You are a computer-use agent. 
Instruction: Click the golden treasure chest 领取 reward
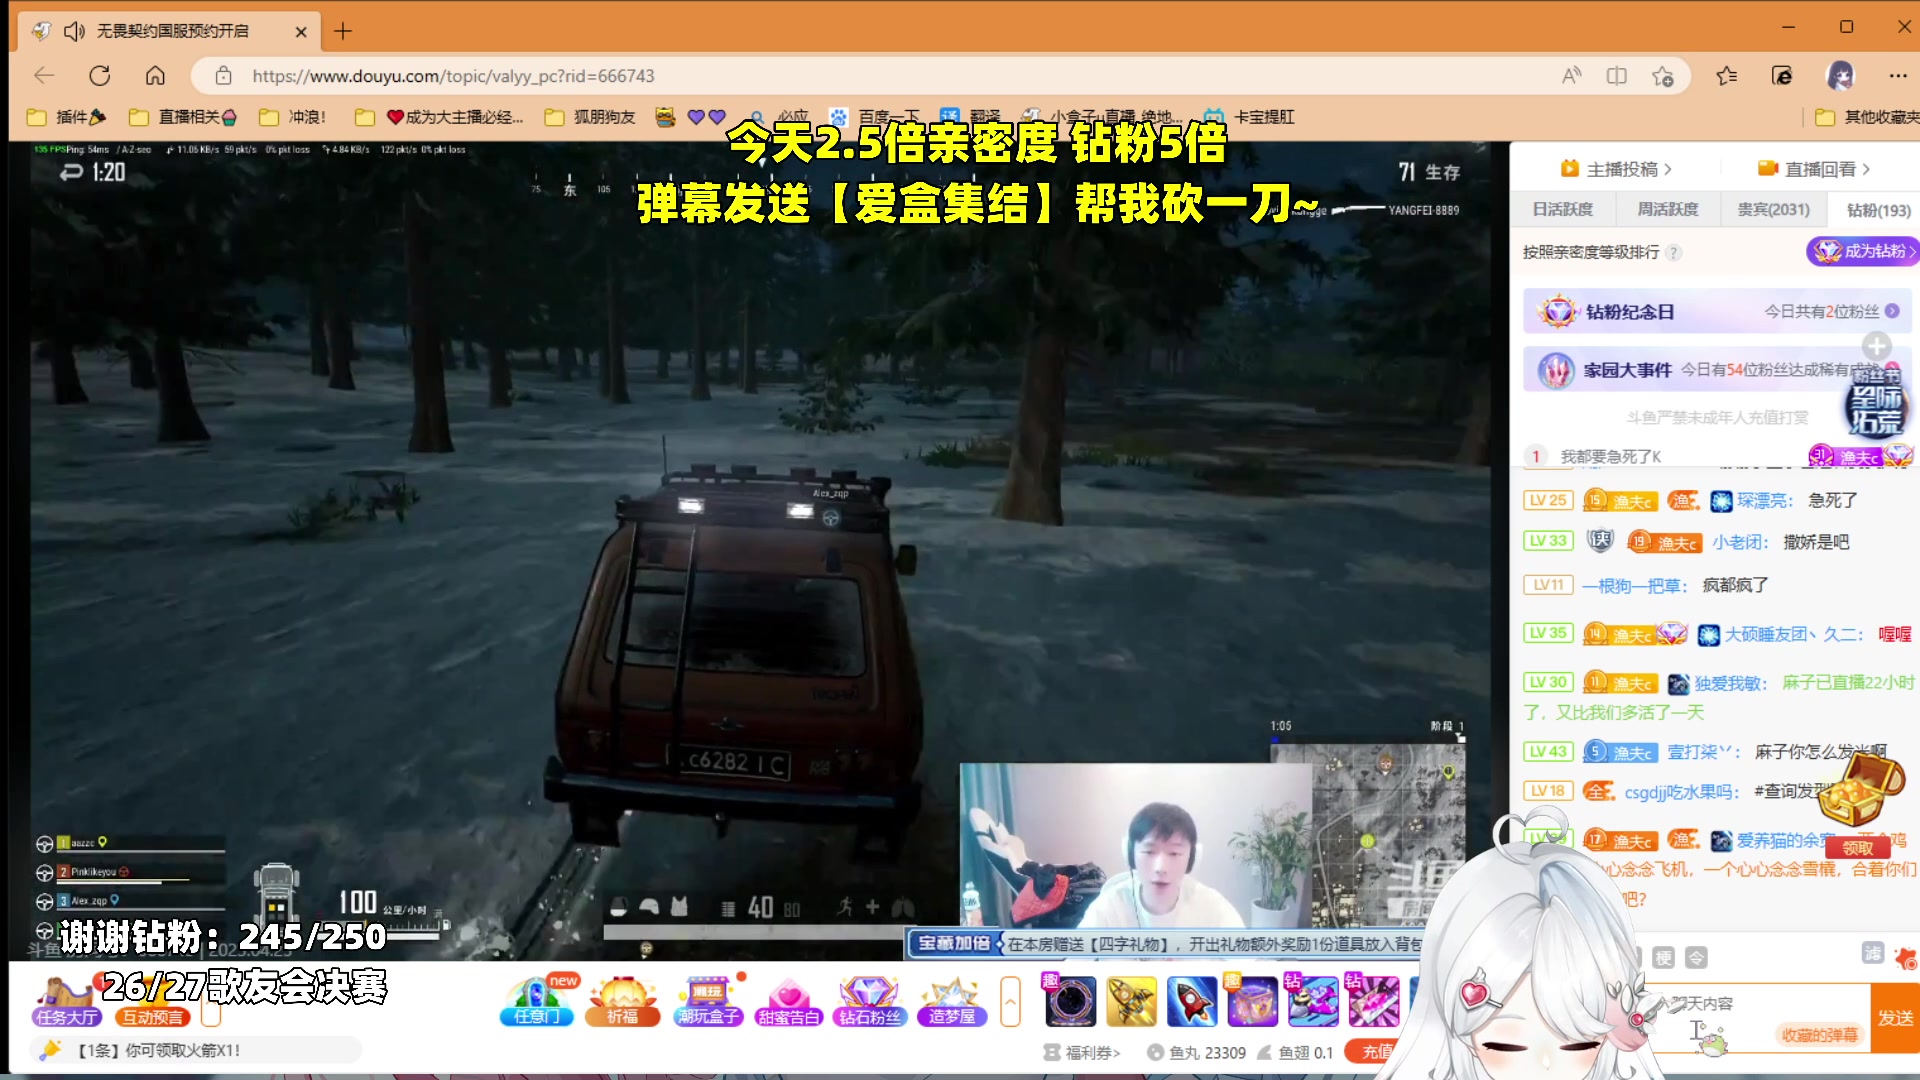click(1857, 847)
